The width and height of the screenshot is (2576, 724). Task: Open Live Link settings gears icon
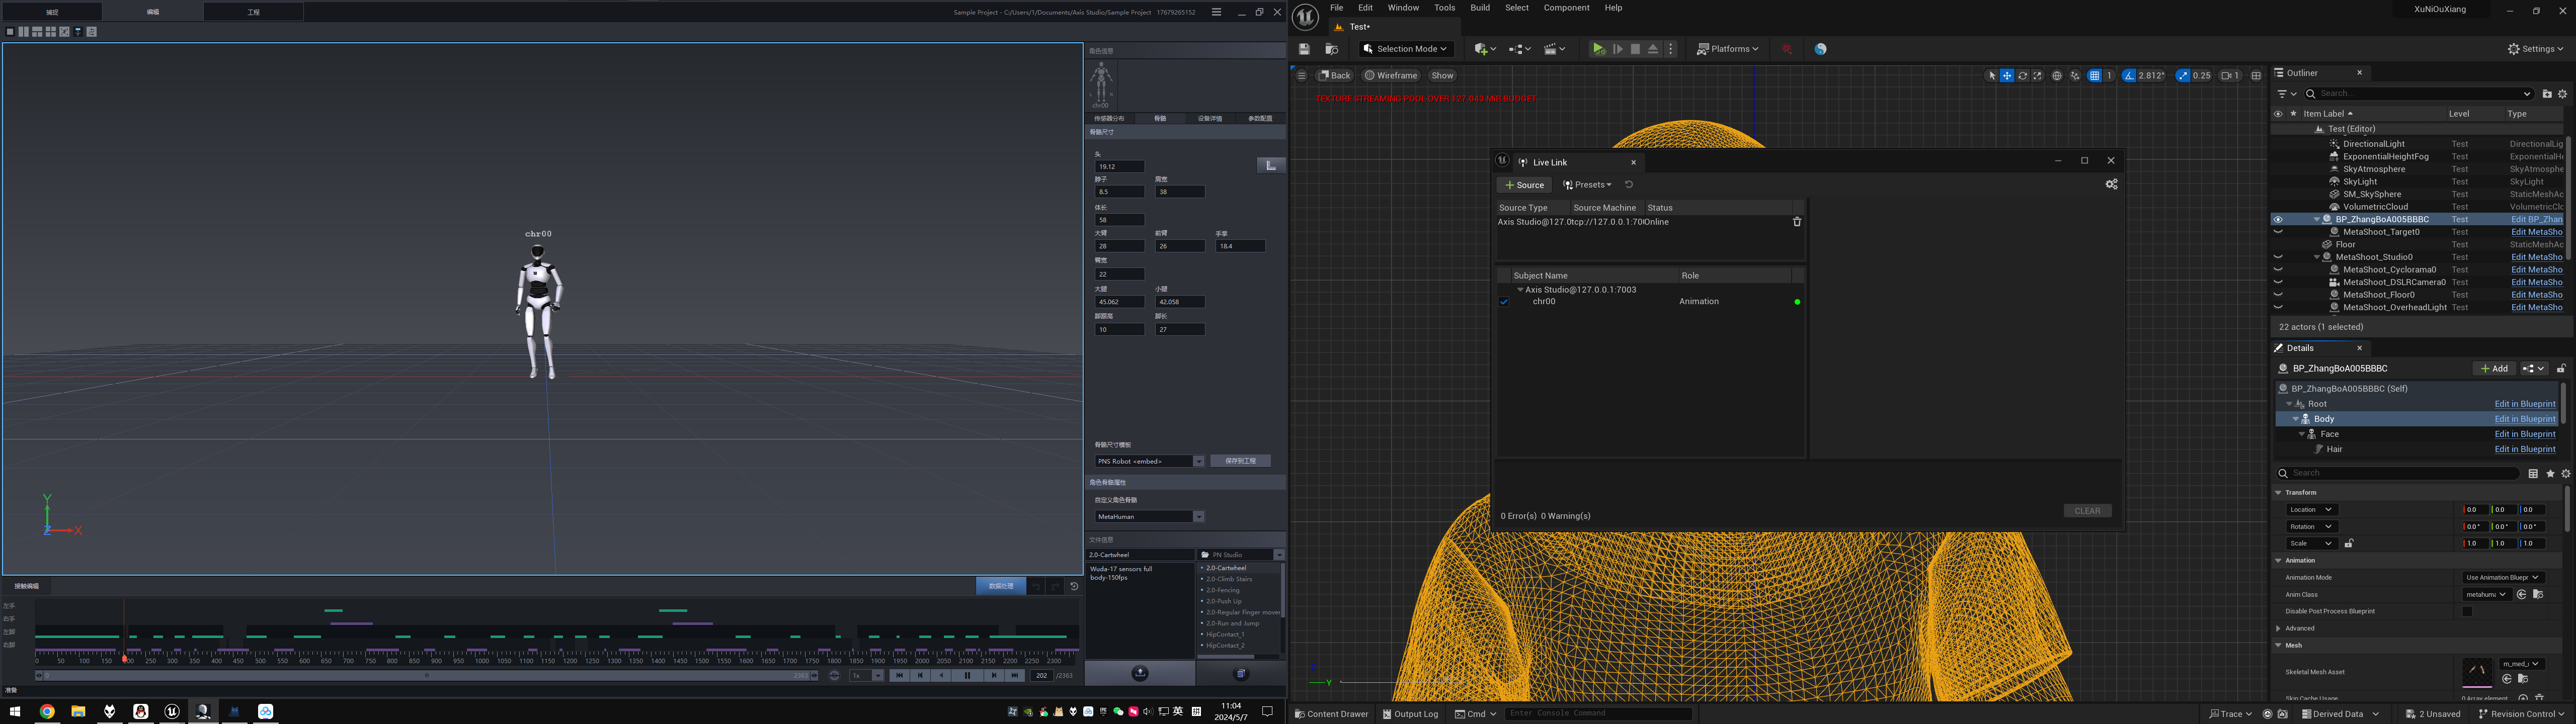2111,185
